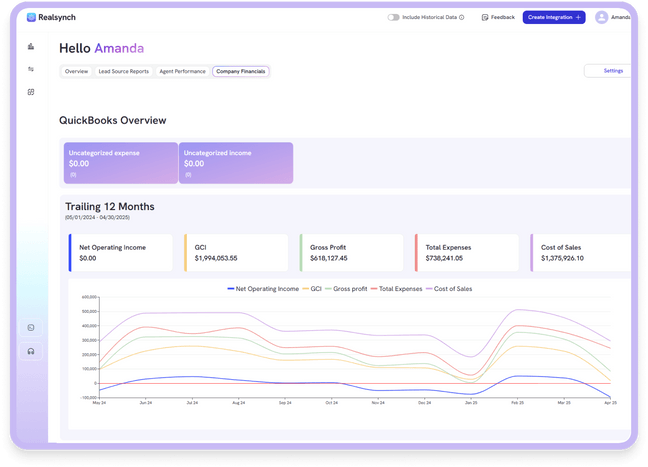Toggle GCI legend series

coord(312,289)
